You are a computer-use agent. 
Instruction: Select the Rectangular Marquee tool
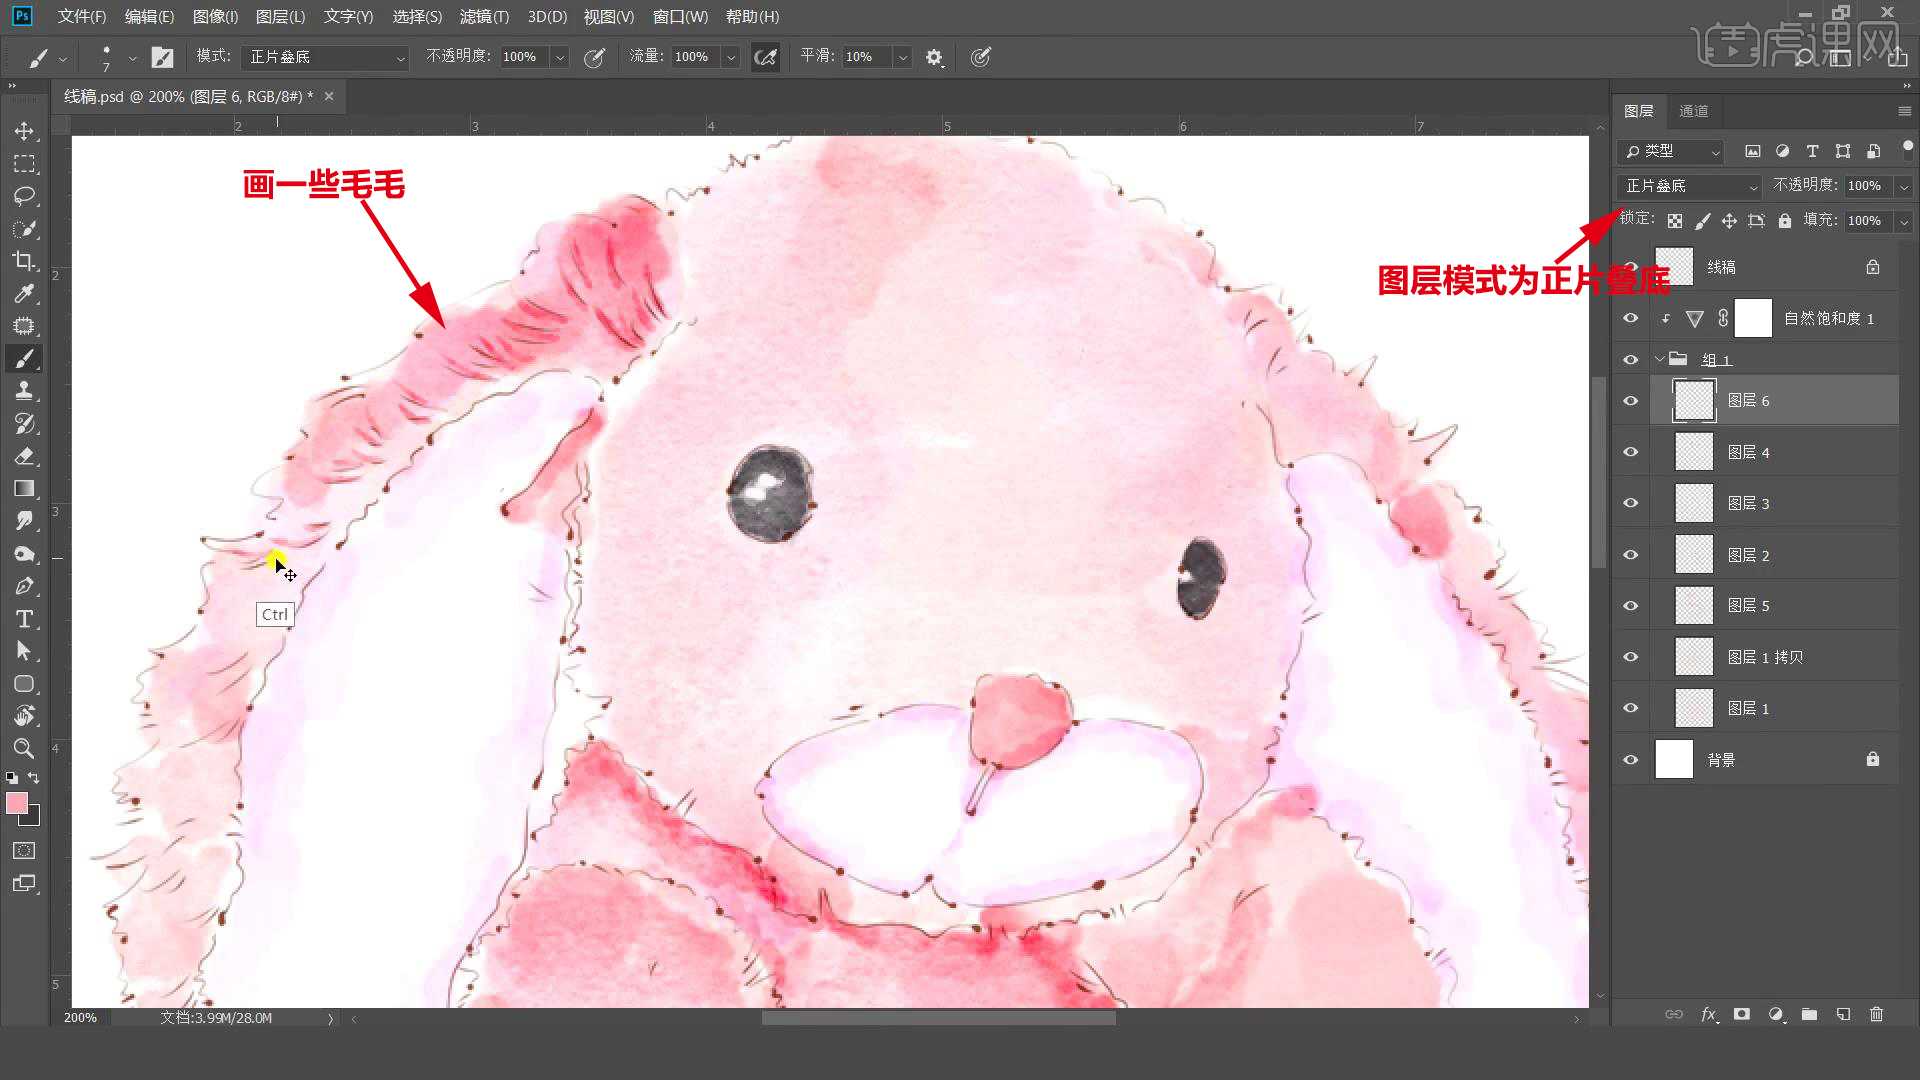tap(24, 164)
